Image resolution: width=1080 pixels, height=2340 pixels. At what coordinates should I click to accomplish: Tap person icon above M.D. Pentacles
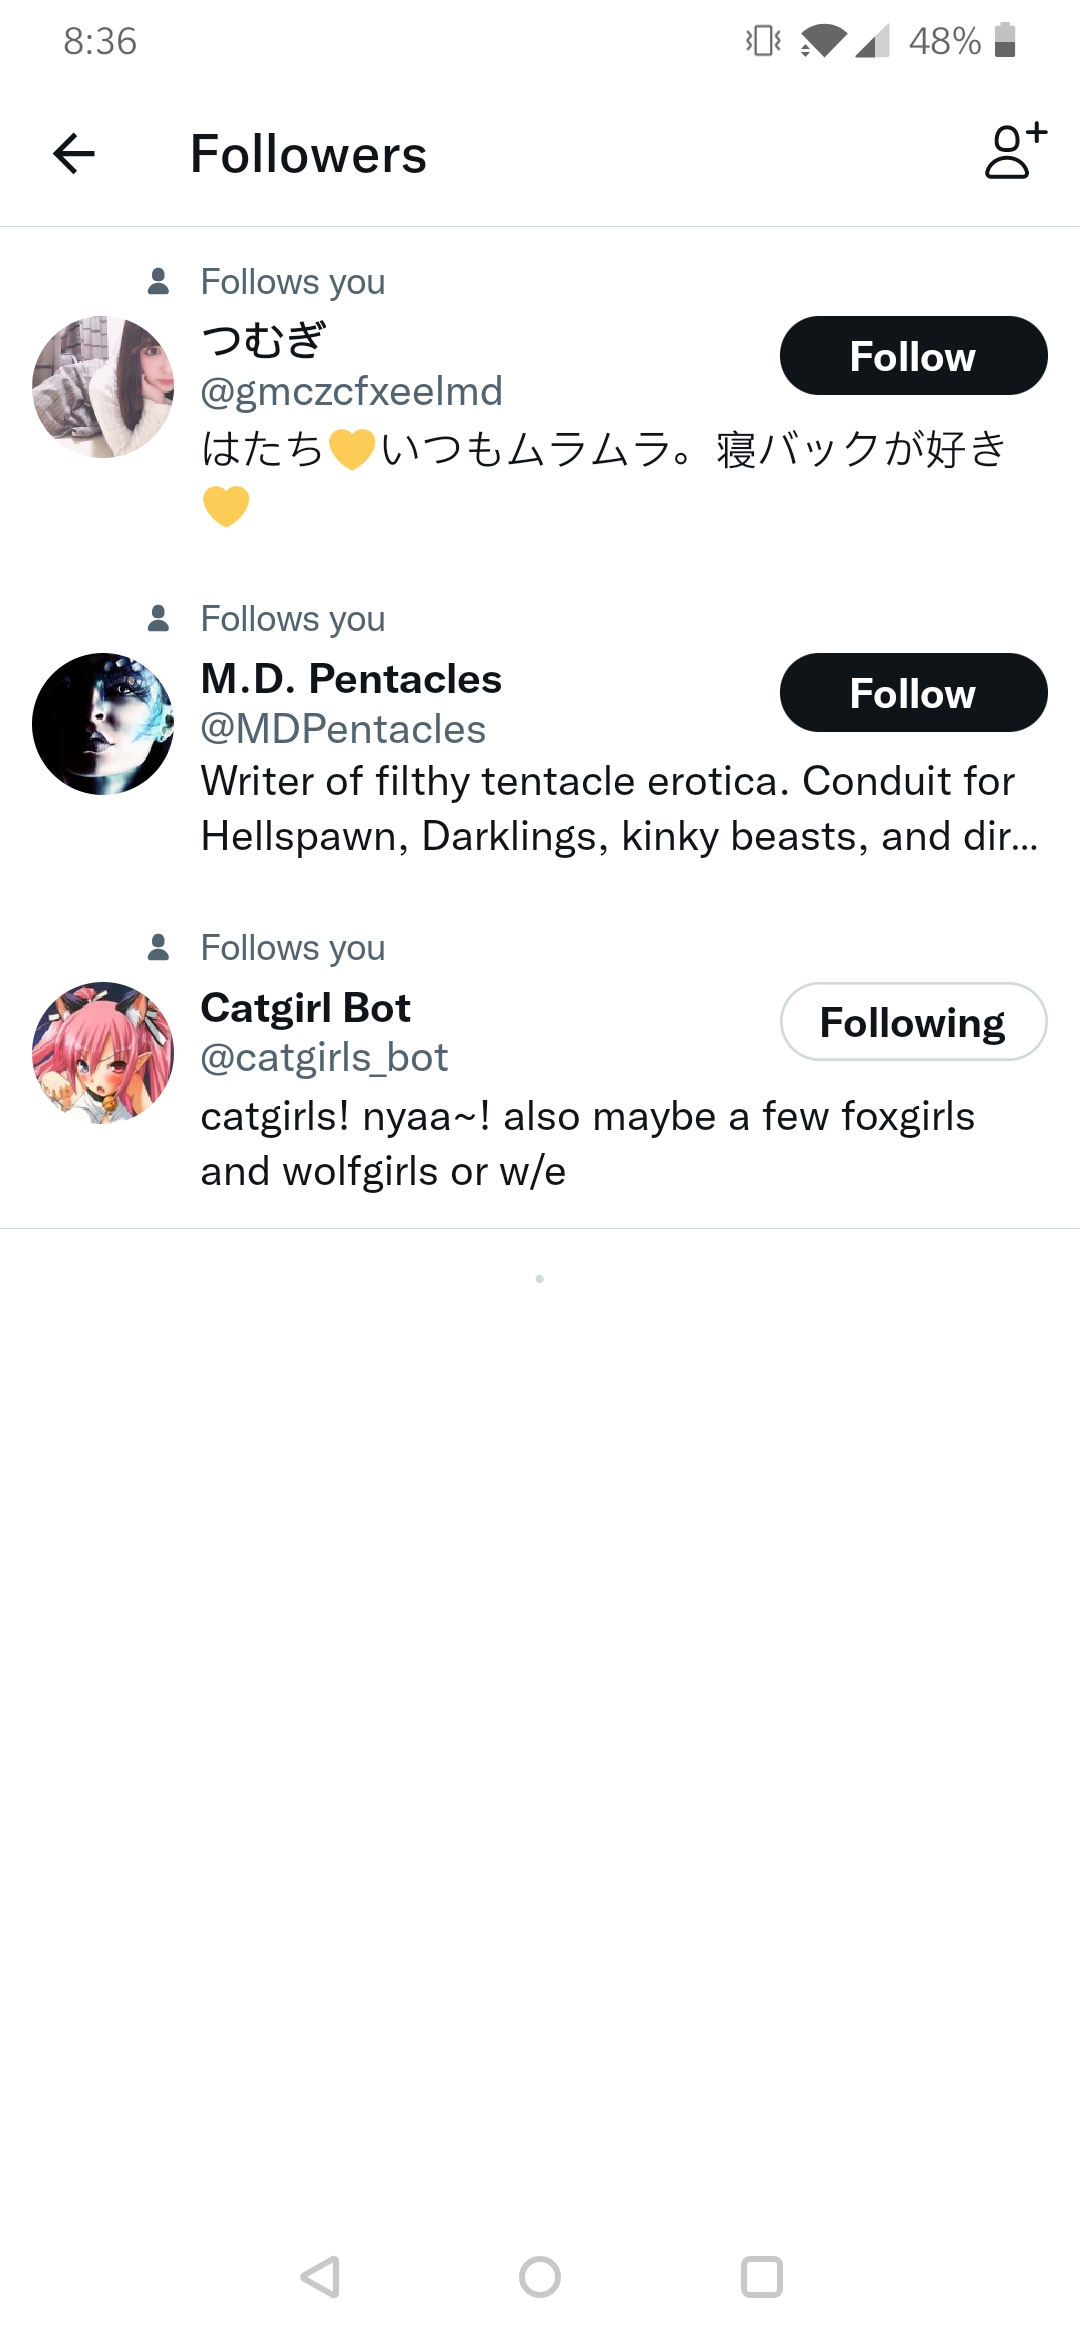tap(158, 618)
